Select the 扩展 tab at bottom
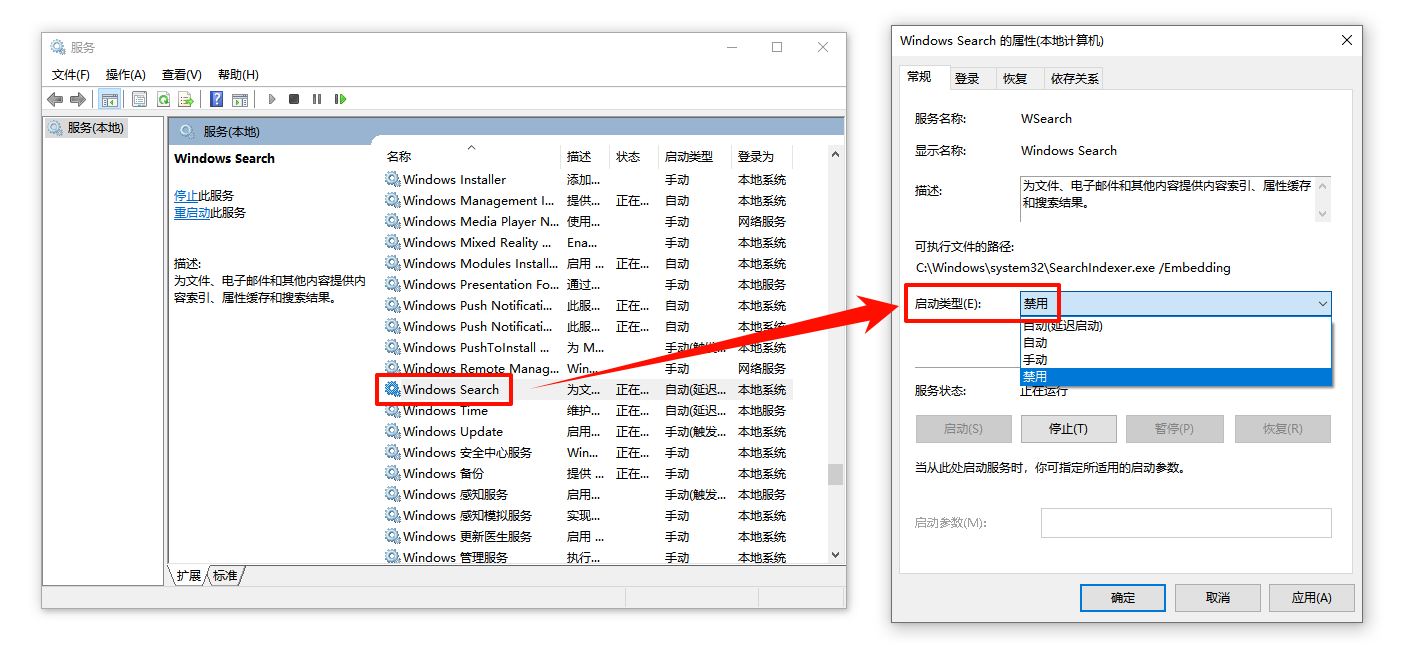The height and width of the screenshot is (660, 1403). pyautogui.click(x=188, y=576)
